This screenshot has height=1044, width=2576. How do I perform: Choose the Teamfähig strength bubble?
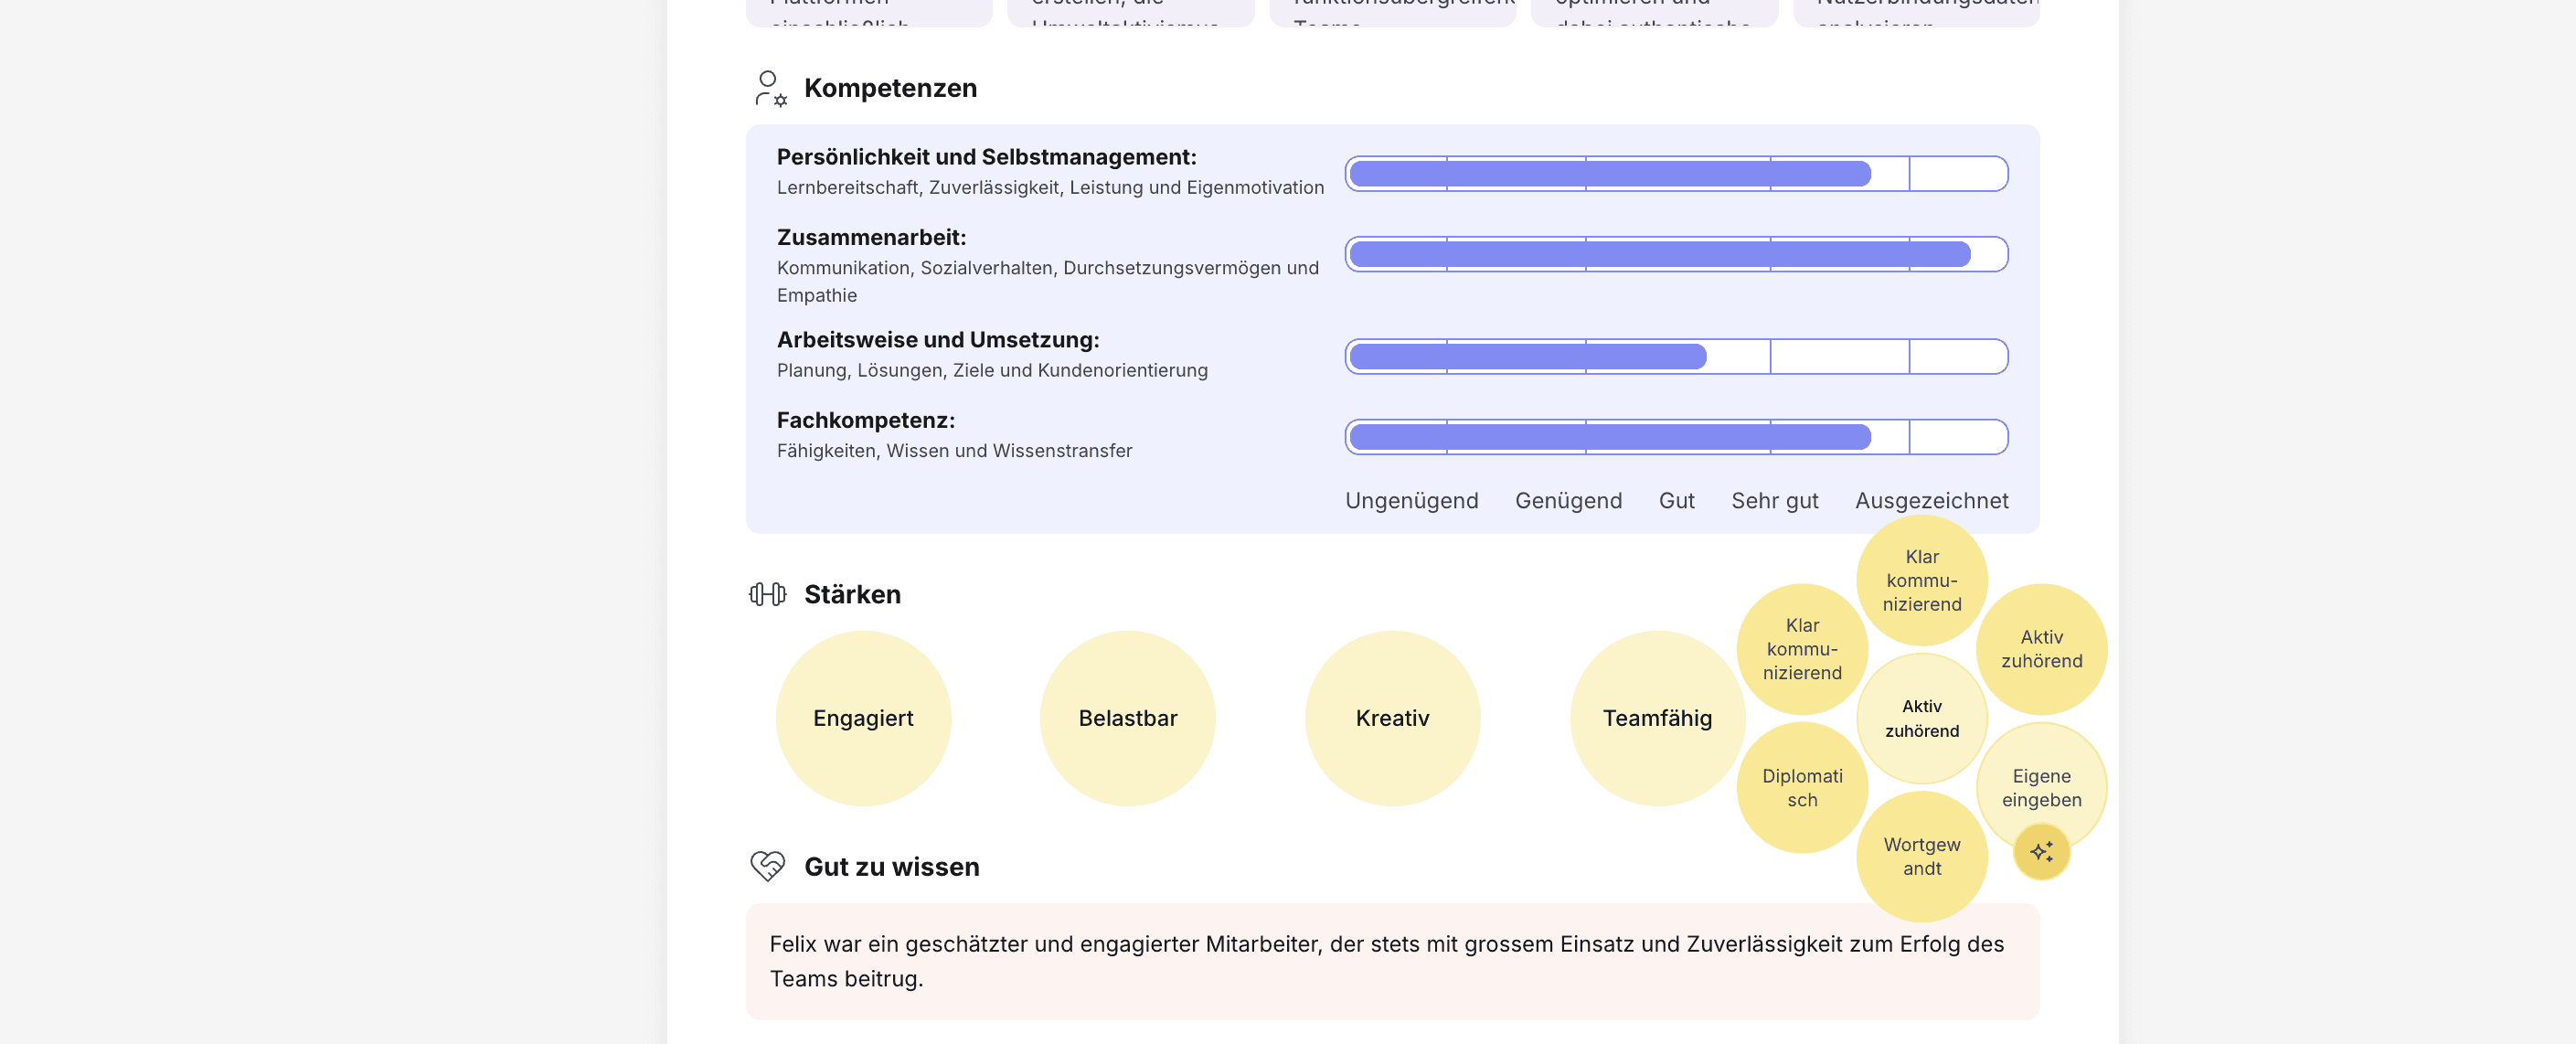pos(1656,718)
